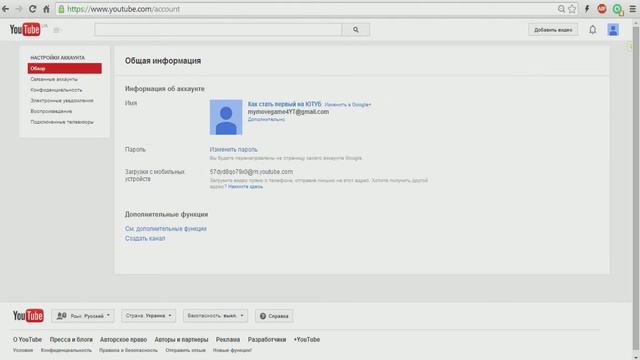640x360 pixels.
Task: Open Электронные уведомления in the sidebar
Action: click(62, 100)
